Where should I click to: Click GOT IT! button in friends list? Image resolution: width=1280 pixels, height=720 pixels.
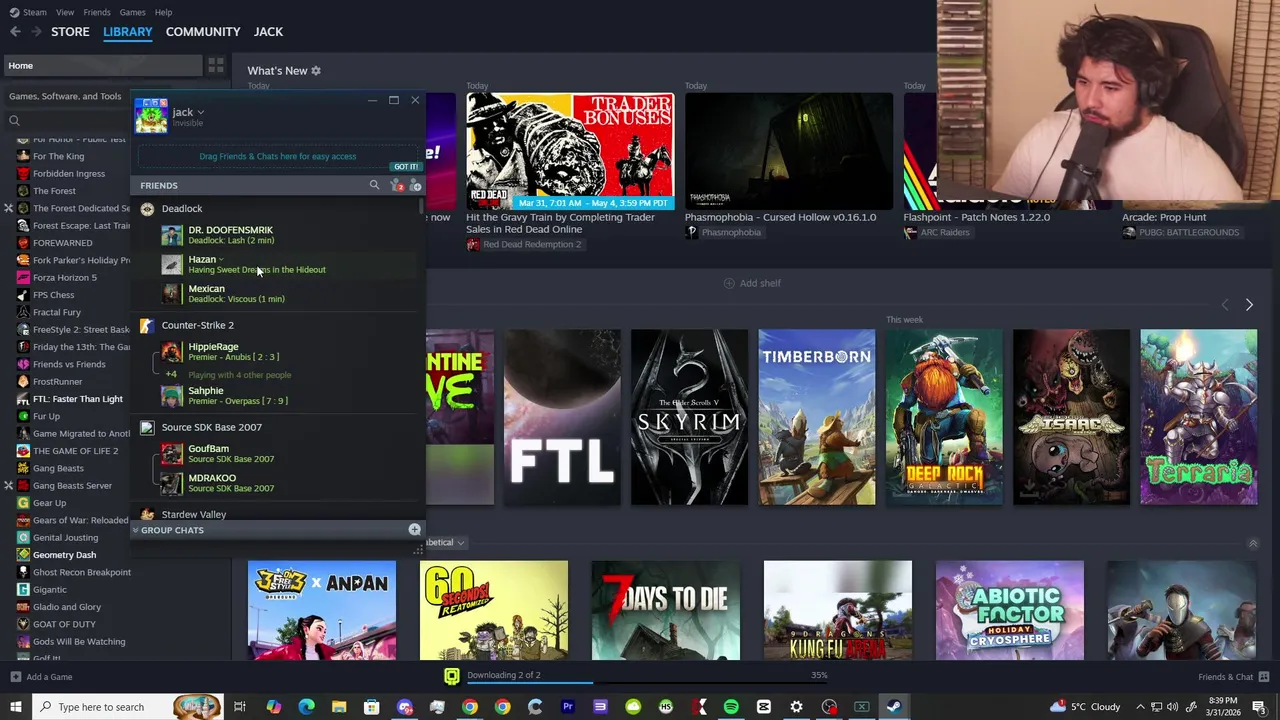(x=405, y=167)
